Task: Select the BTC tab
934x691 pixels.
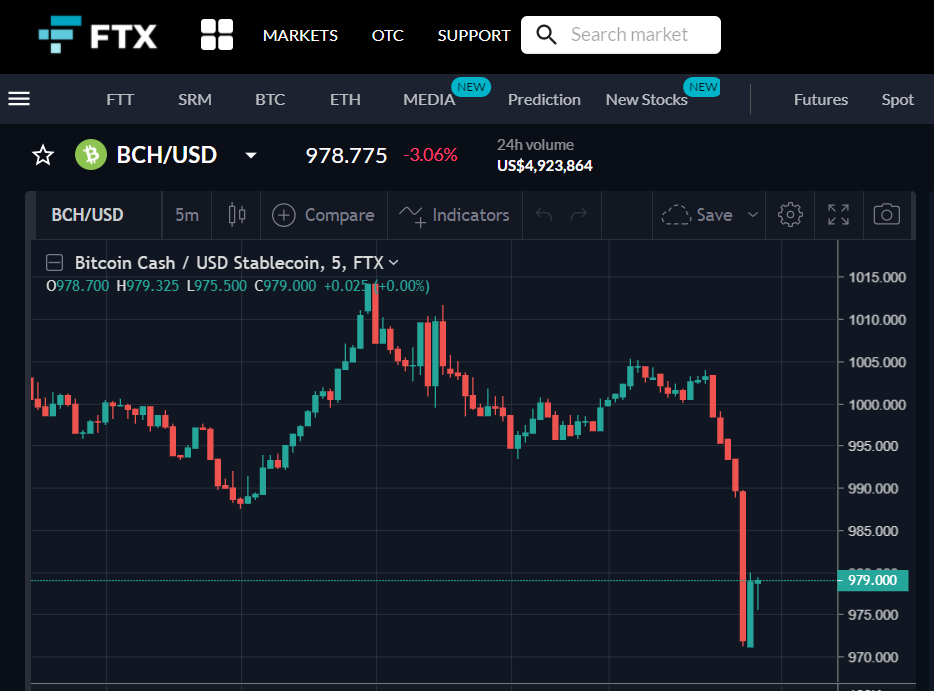Action: pos(270,99)
